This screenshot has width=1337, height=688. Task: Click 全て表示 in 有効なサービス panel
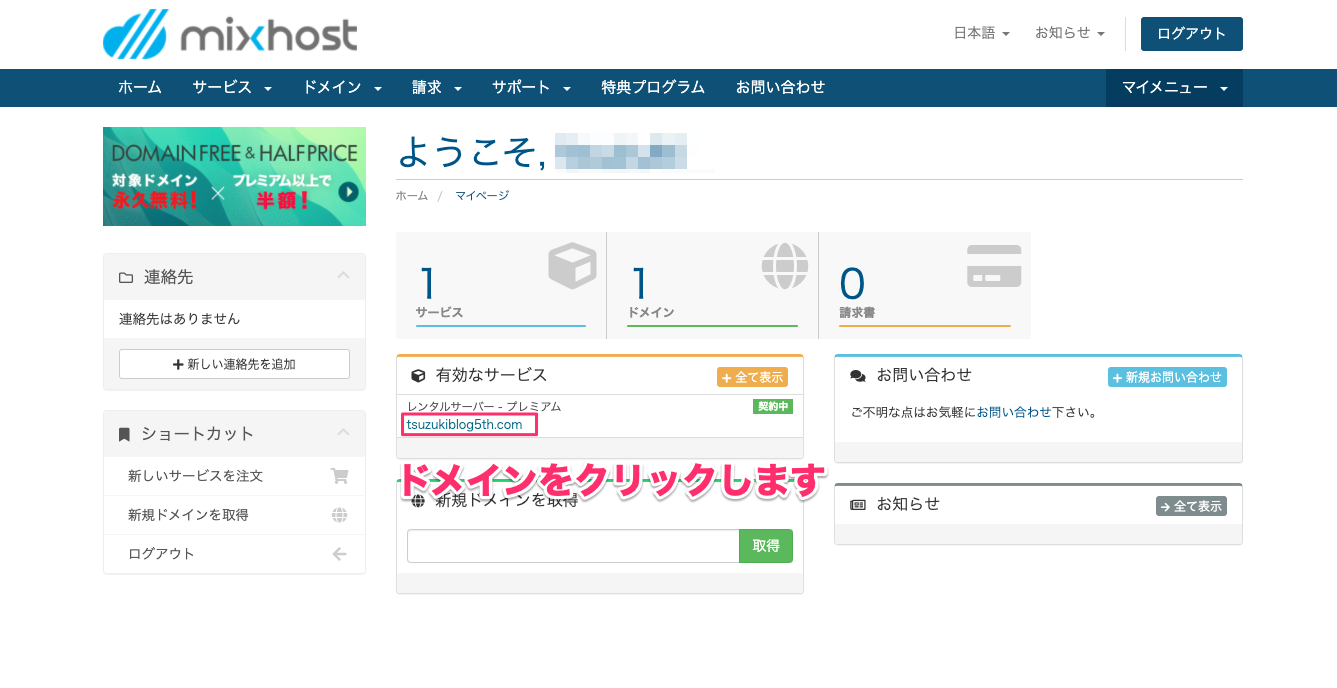click(752, 377)
